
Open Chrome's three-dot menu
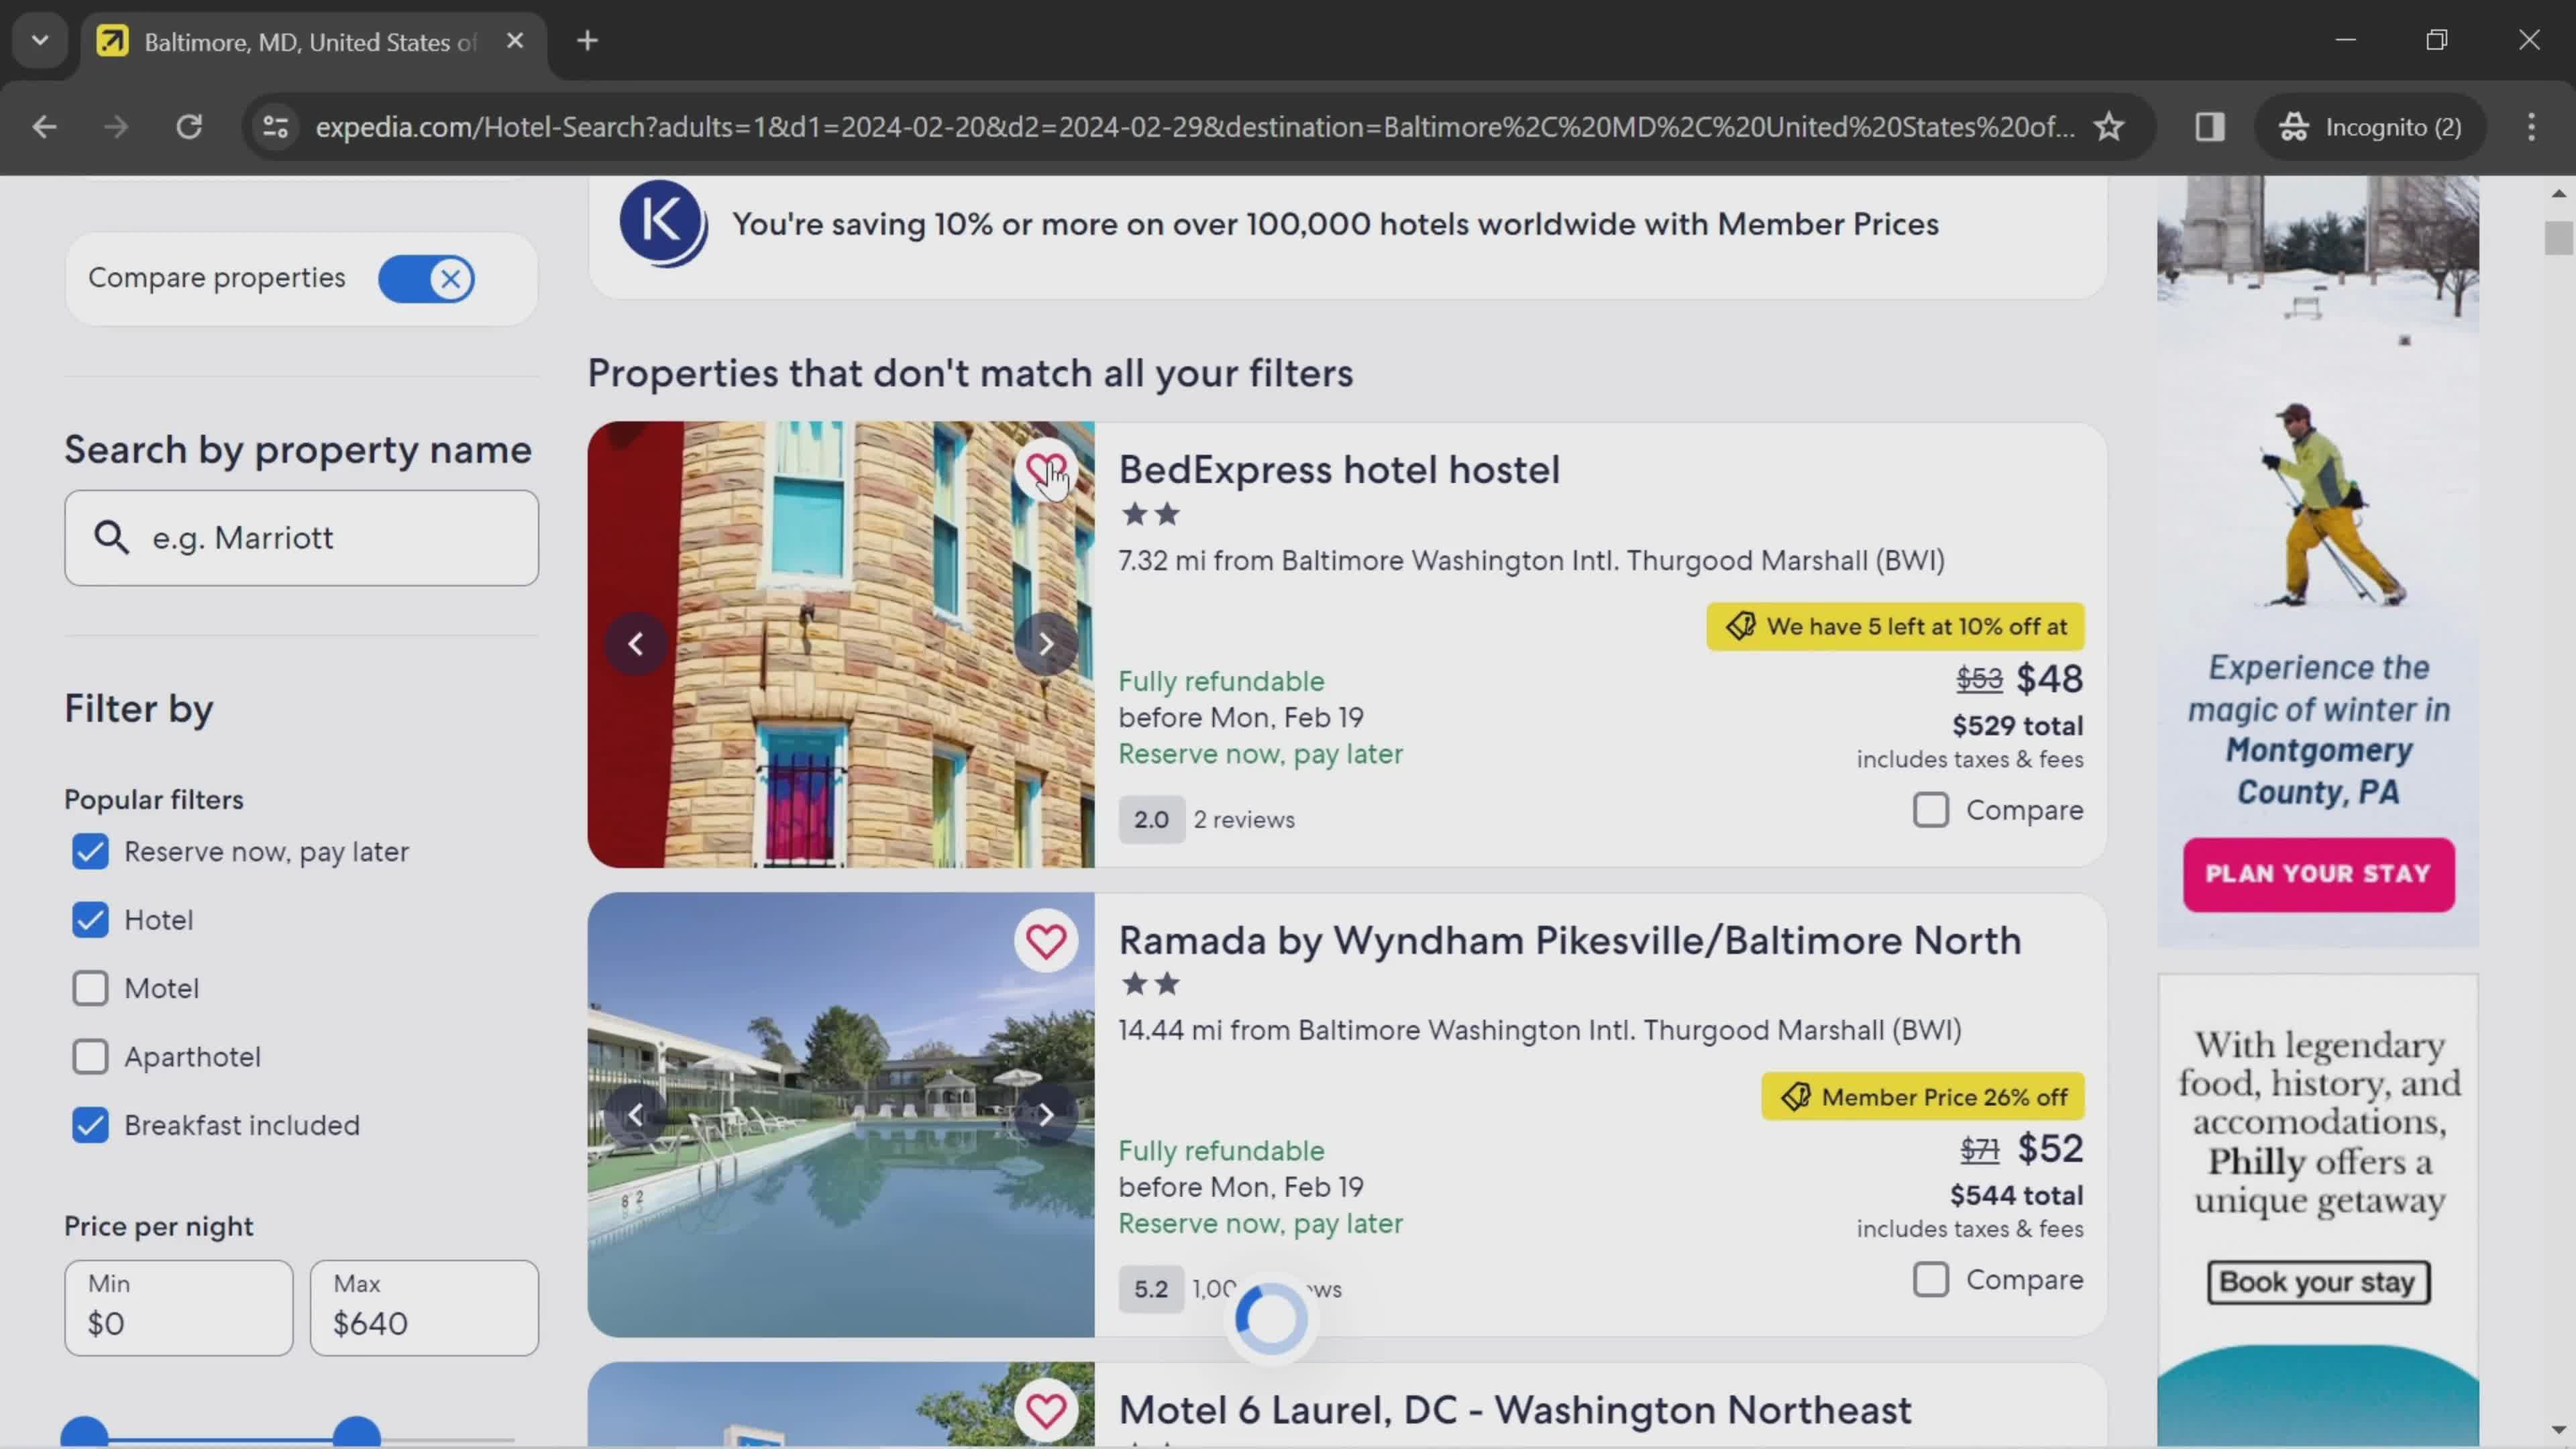pos(2531,127)
